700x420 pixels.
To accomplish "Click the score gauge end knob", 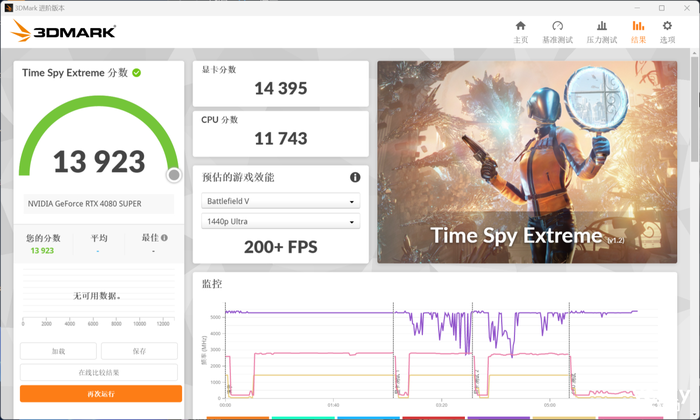I will pyautogui.click(x=174, y=175).
